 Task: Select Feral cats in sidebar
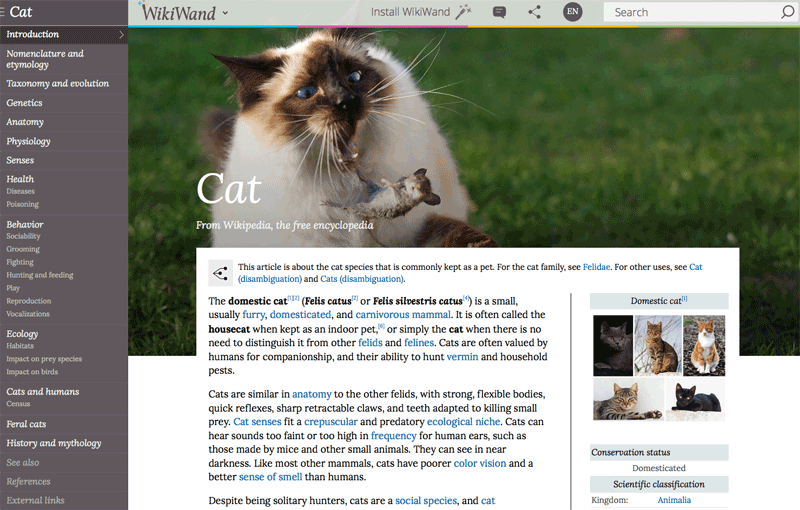point(27,424)
